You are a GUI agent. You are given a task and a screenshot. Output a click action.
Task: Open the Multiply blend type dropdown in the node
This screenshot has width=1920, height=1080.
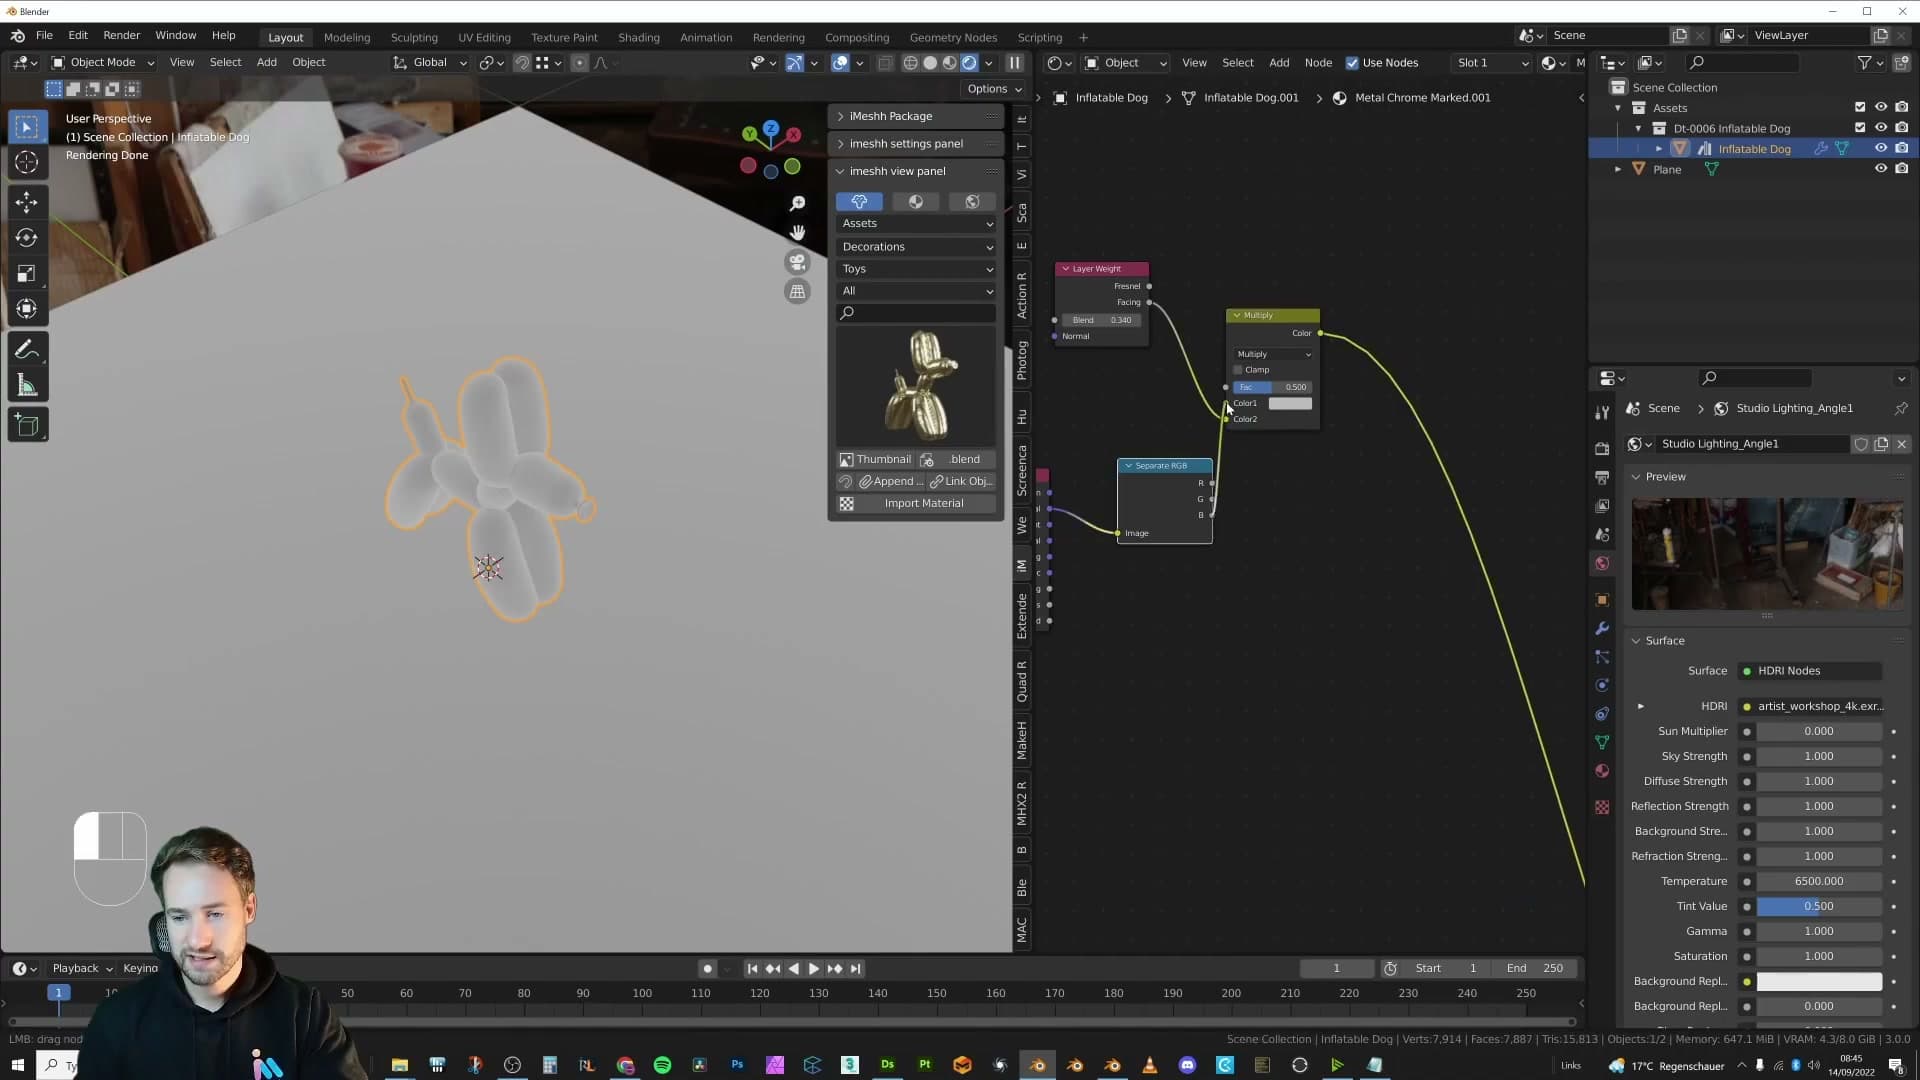[x=1273, y=354]
